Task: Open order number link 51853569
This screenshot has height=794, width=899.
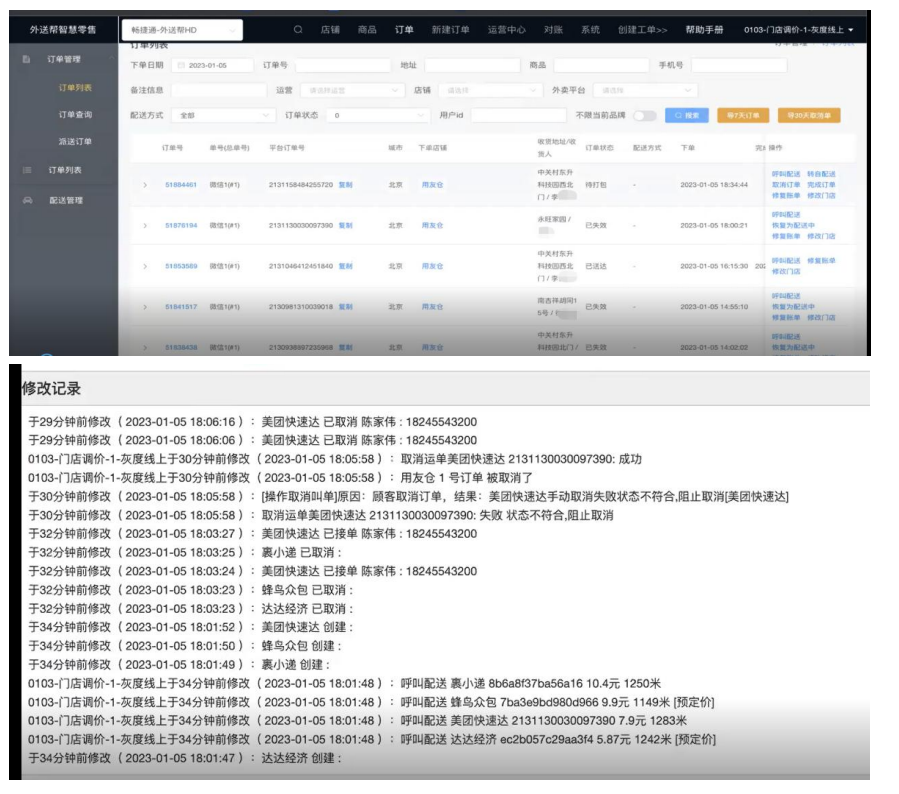Action: [x=181, y=266]
